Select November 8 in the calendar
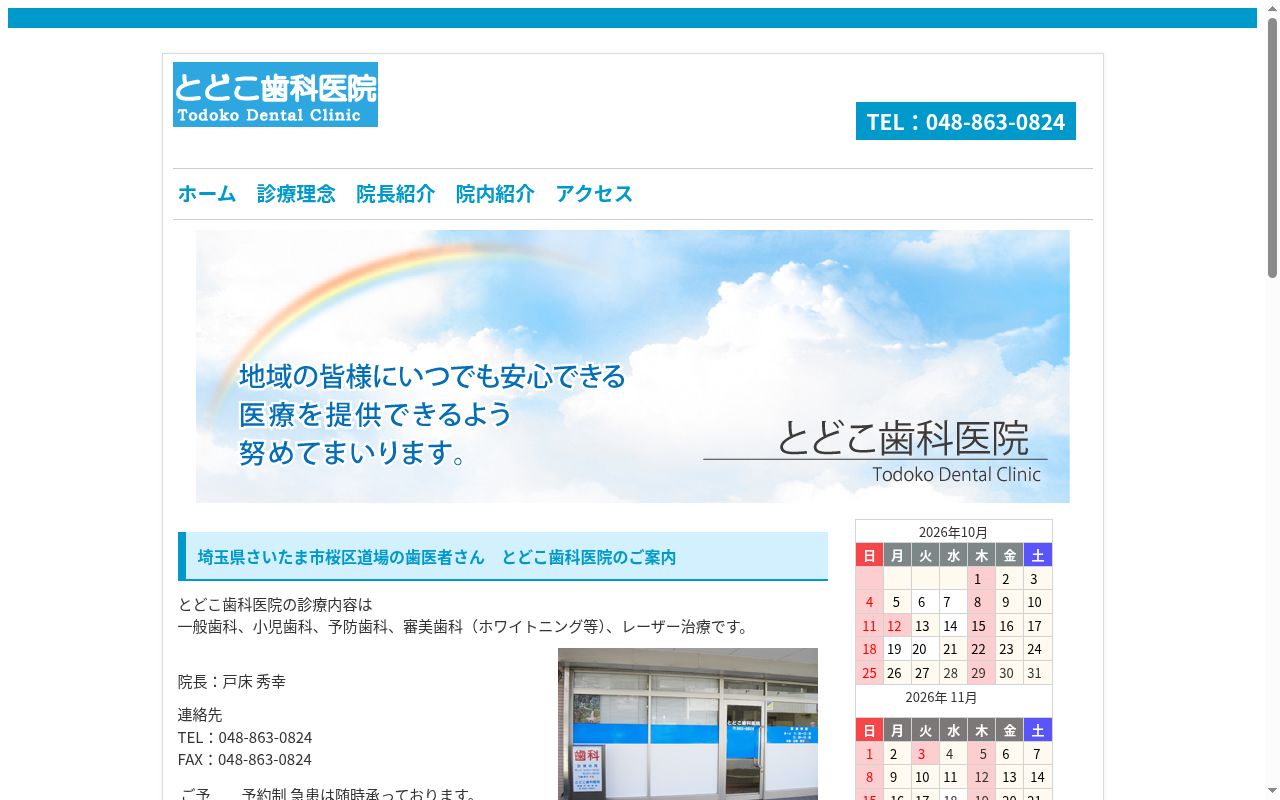The width and height of the screenshot is (1280, 800). click(869, 777)
